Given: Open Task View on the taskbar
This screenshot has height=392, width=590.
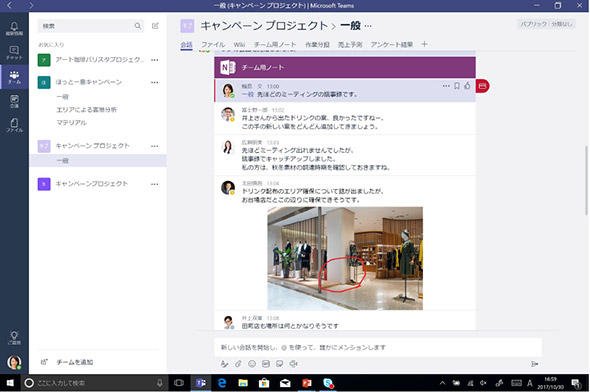Looking at the screenshot, I should pyautogui.click(x=179, y=383).
